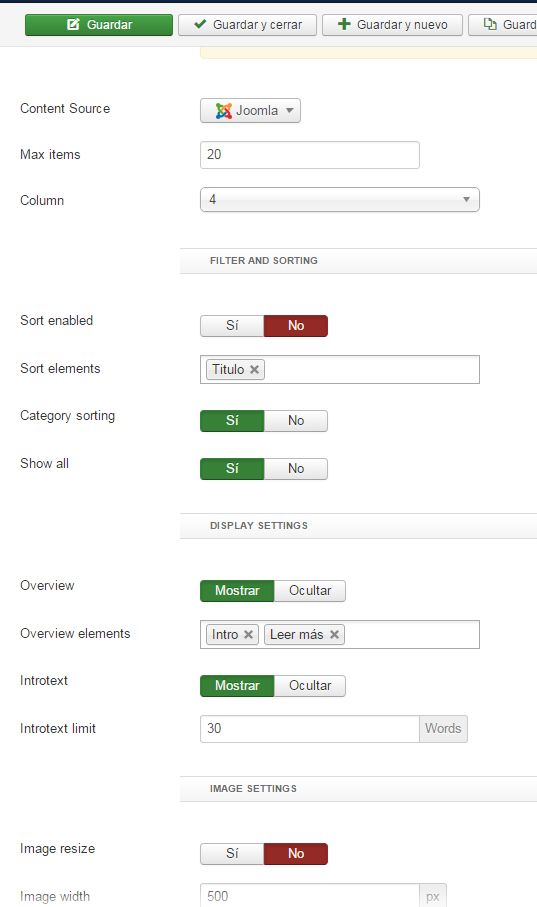537x907 pixels.
Task: Set Image resize to Sí
Action: click(232, 854)
